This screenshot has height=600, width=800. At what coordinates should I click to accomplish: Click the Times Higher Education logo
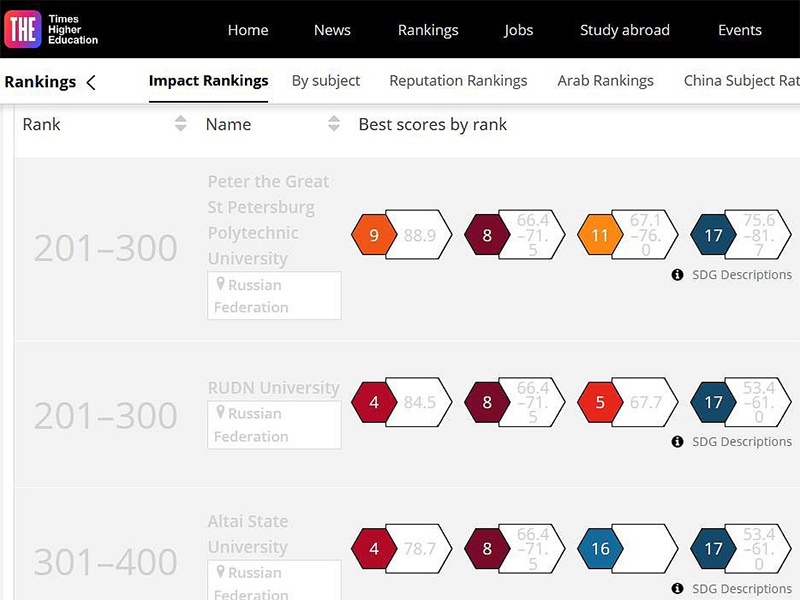pos(52,30)
